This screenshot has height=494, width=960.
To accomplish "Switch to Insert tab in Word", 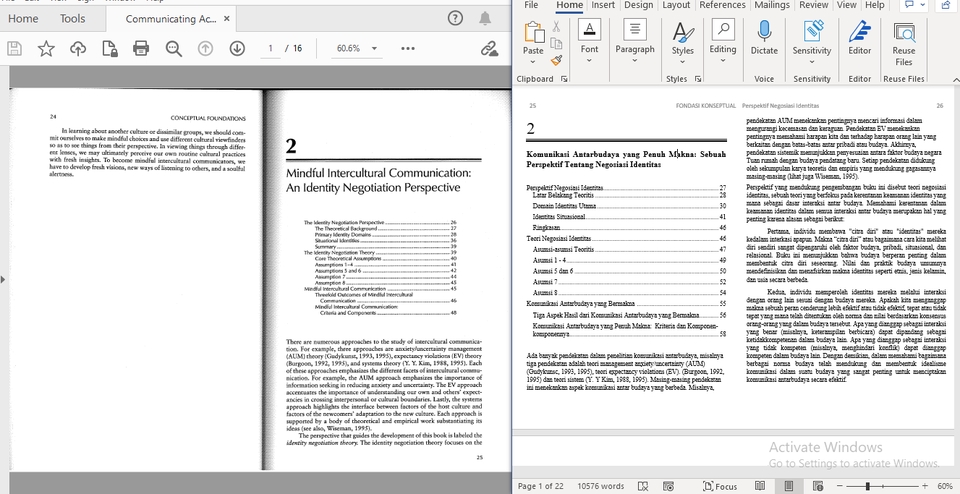I will [x=602, y=5].
